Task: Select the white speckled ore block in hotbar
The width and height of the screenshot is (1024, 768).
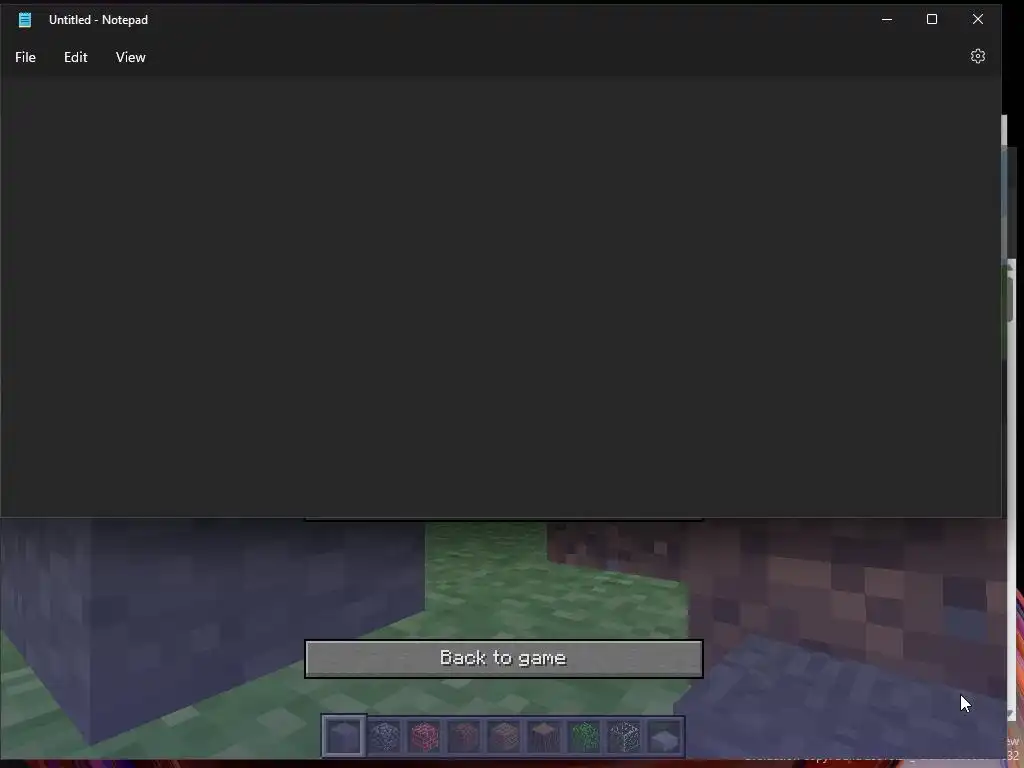Action: coord(624,736)
